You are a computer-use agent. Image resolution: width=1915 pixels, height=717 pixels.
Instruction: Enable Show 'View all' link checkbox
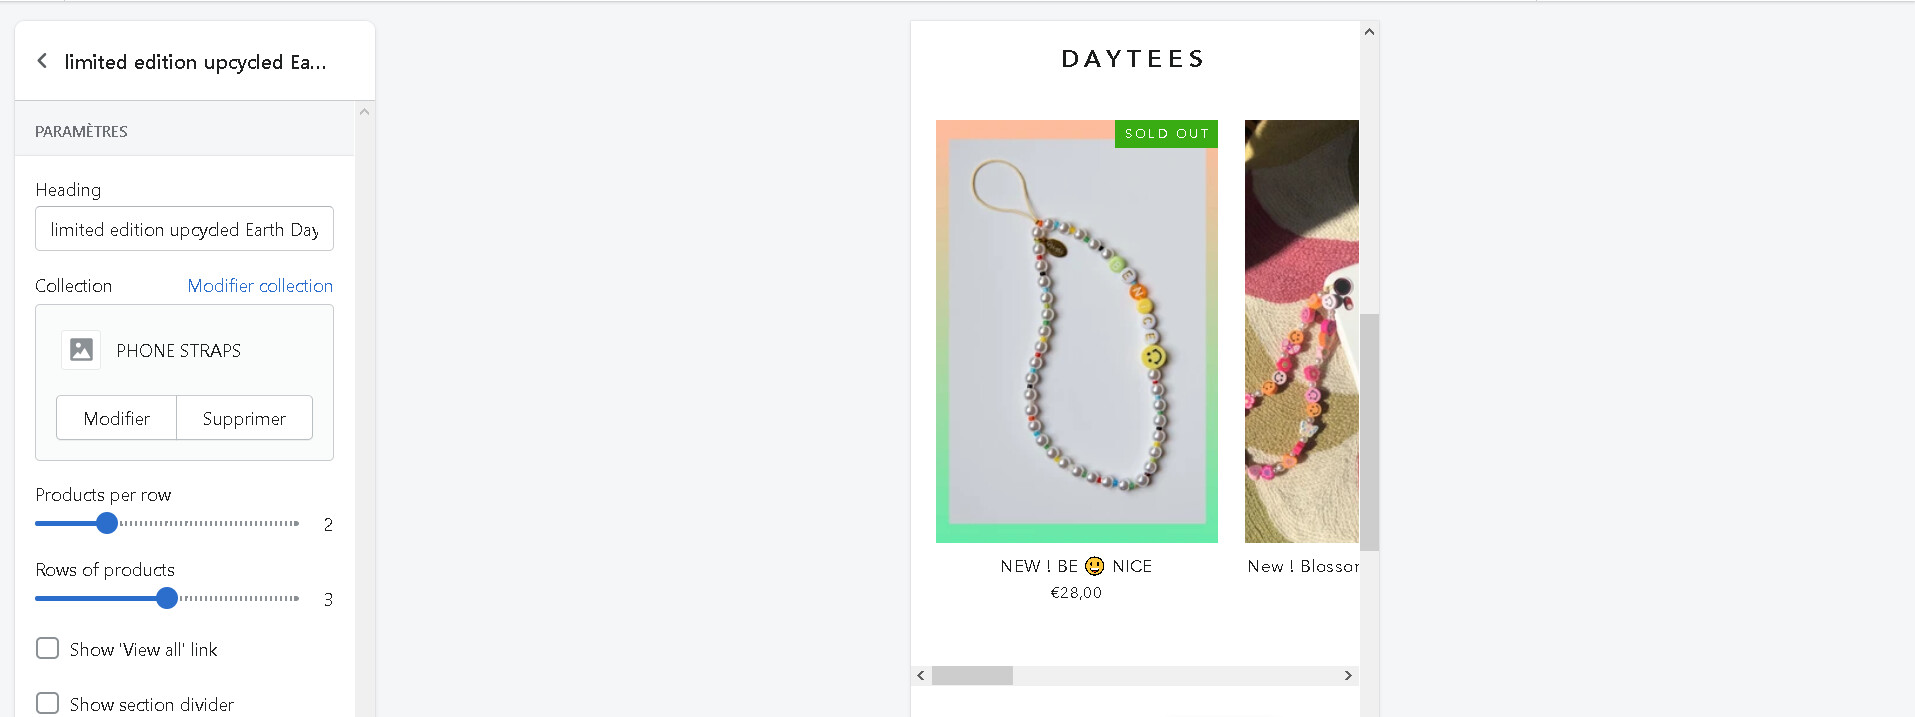click(47, 648)
